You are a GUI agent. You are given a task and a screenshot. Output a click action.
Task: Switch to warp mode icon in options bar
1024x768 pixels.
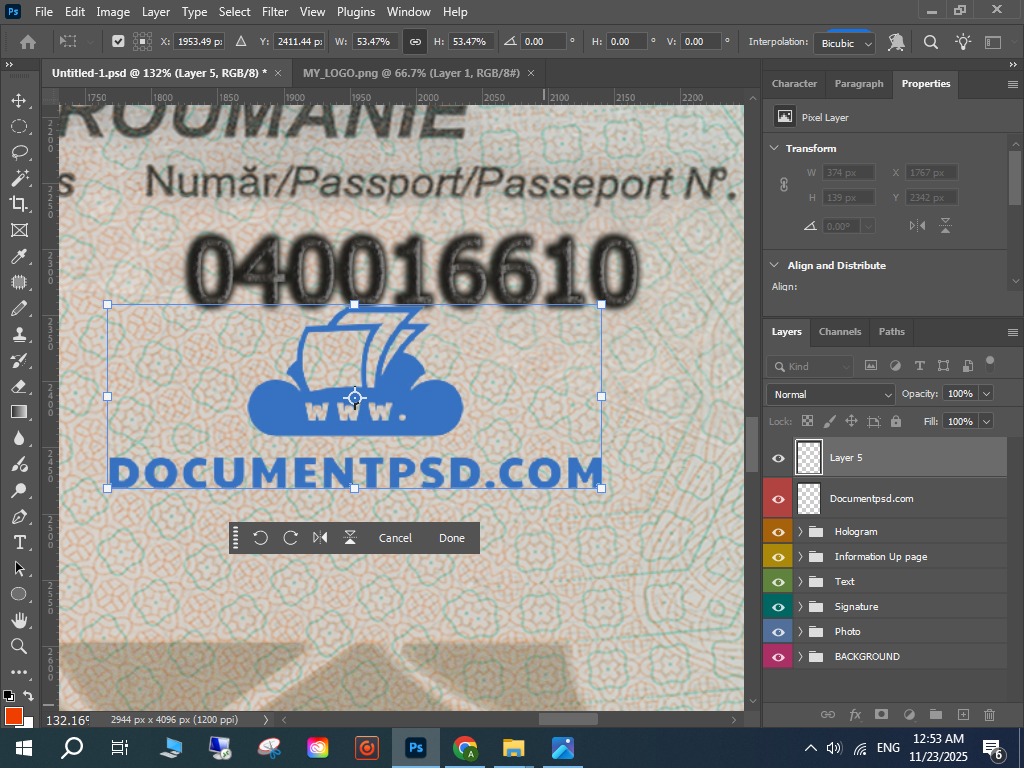pyautogui.click(x=896, y=42)
